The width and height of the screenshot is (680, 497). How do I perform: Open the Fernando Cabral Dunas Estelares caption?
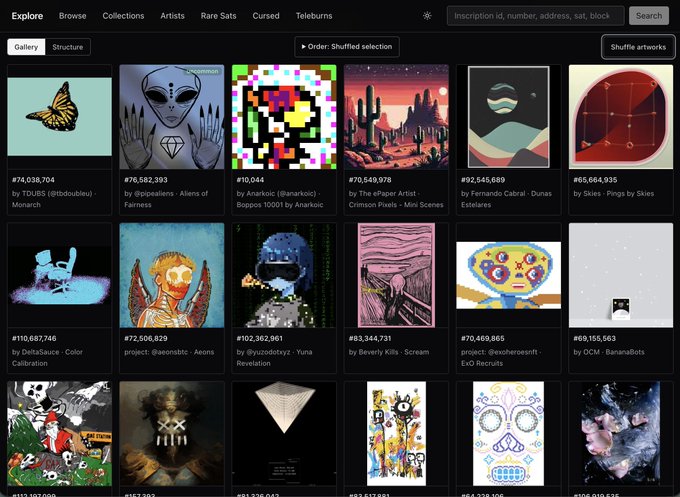pyautogui.click(x=507, y=199)
